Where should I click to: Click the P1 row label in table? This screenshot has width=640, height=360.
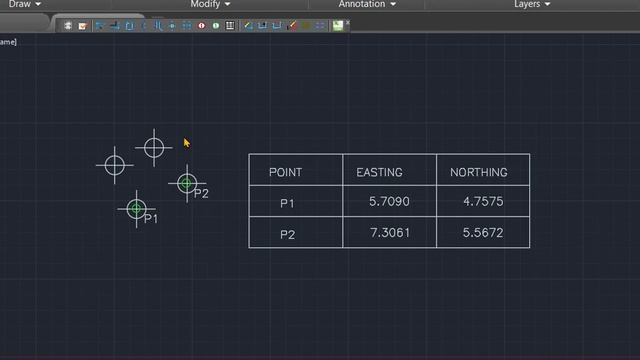point(287,203)
